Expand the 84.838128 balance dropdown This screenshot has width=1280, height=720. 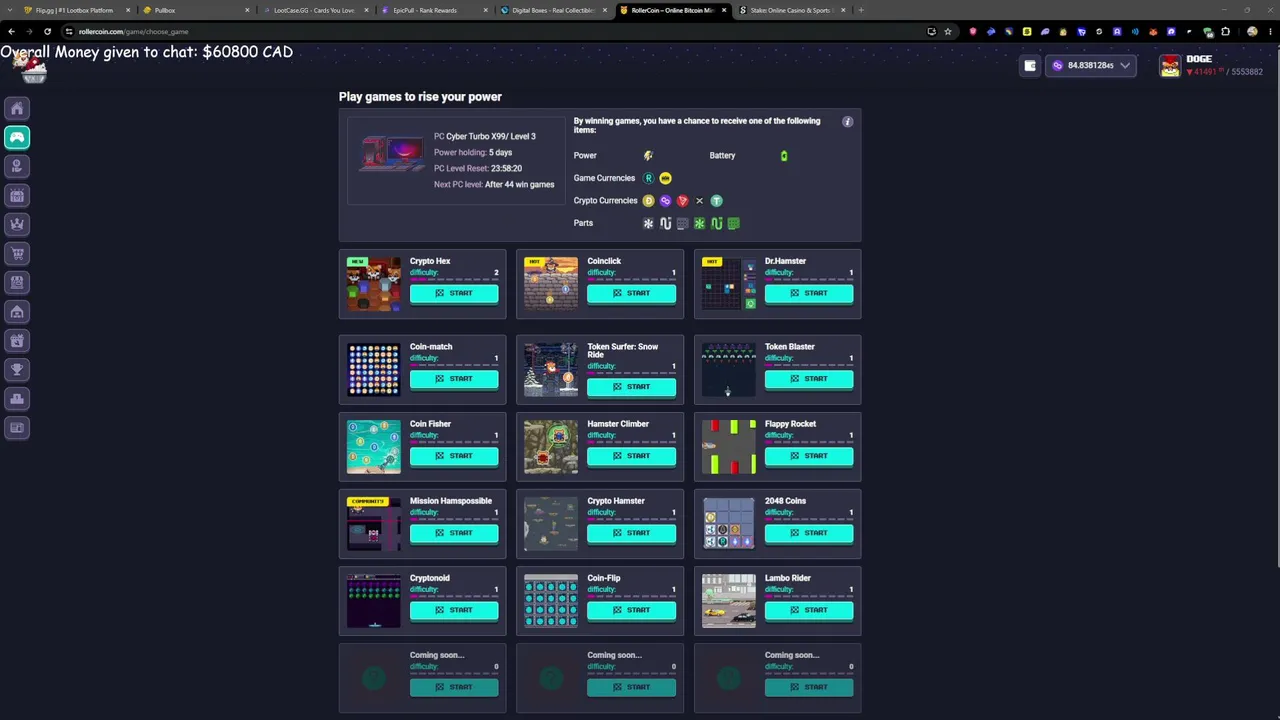click(x=1091, y=66)
